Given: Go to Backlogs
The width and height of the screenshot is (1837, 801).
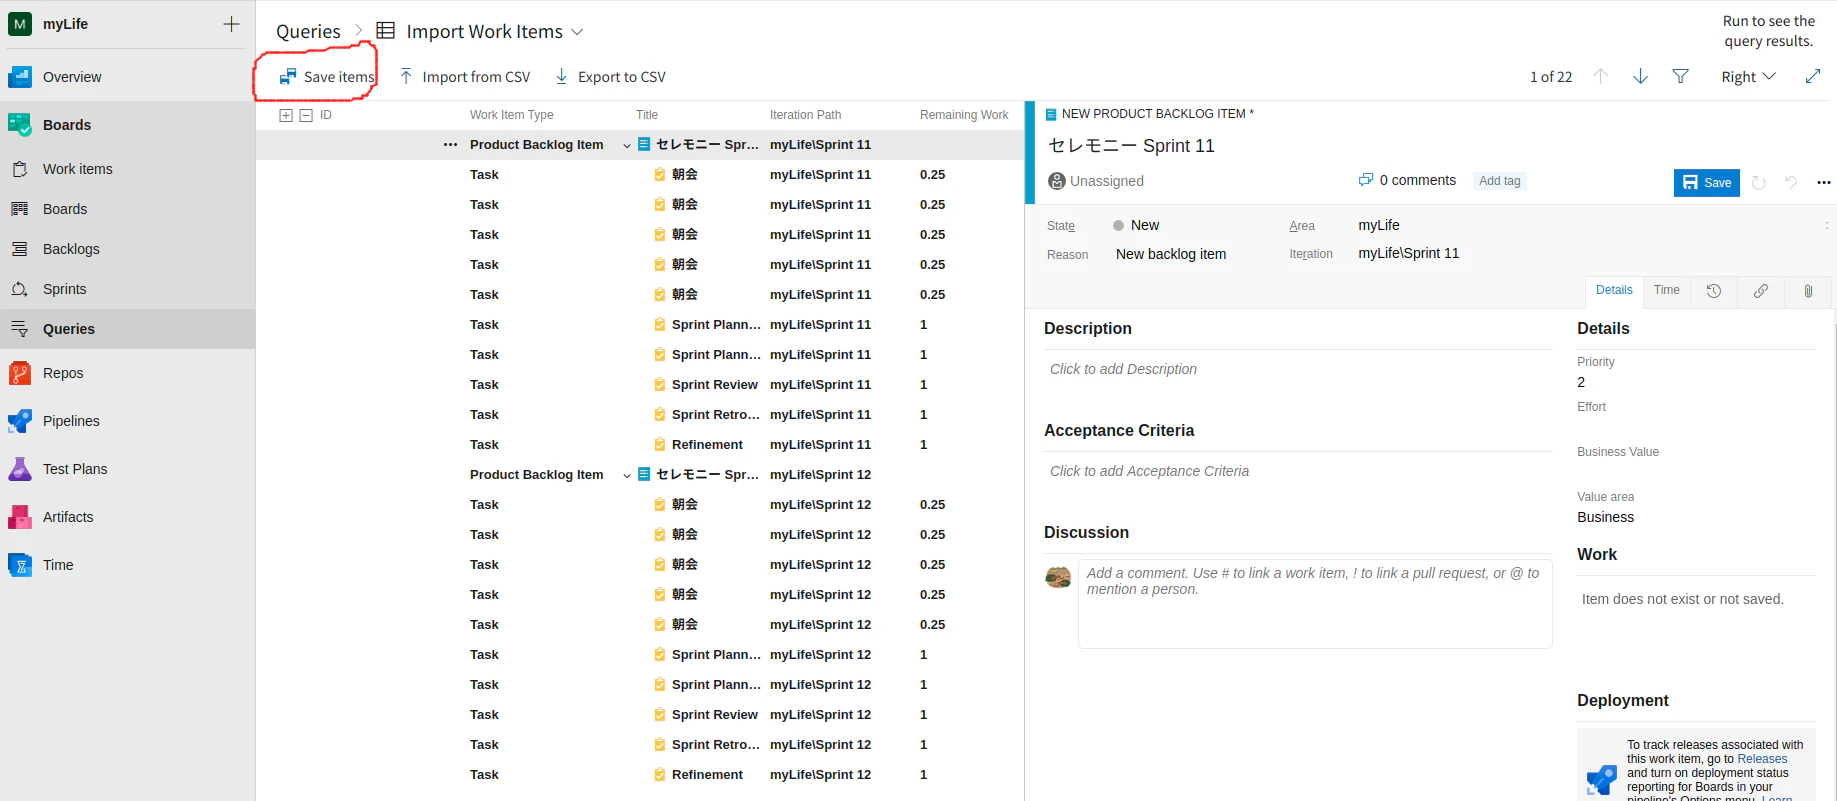Looking at the screenshot, I should coord(71,249).
